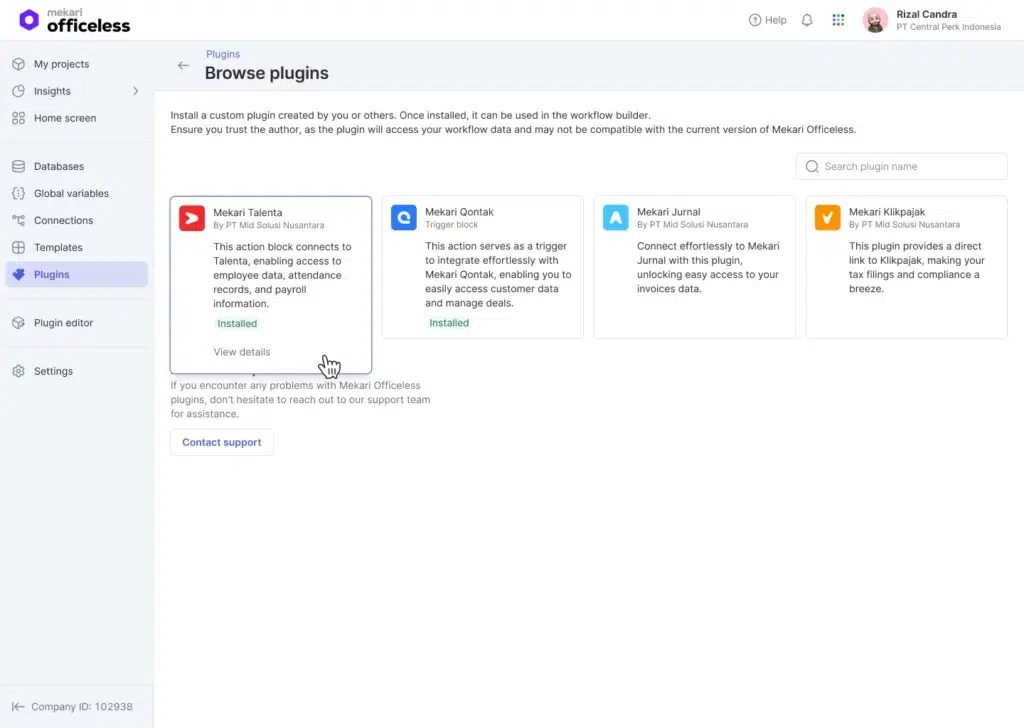The height and width of the screenshot is (728, 1024).
Task: Click the Mekari Talenta plugin title
Action: click(248, 212)
